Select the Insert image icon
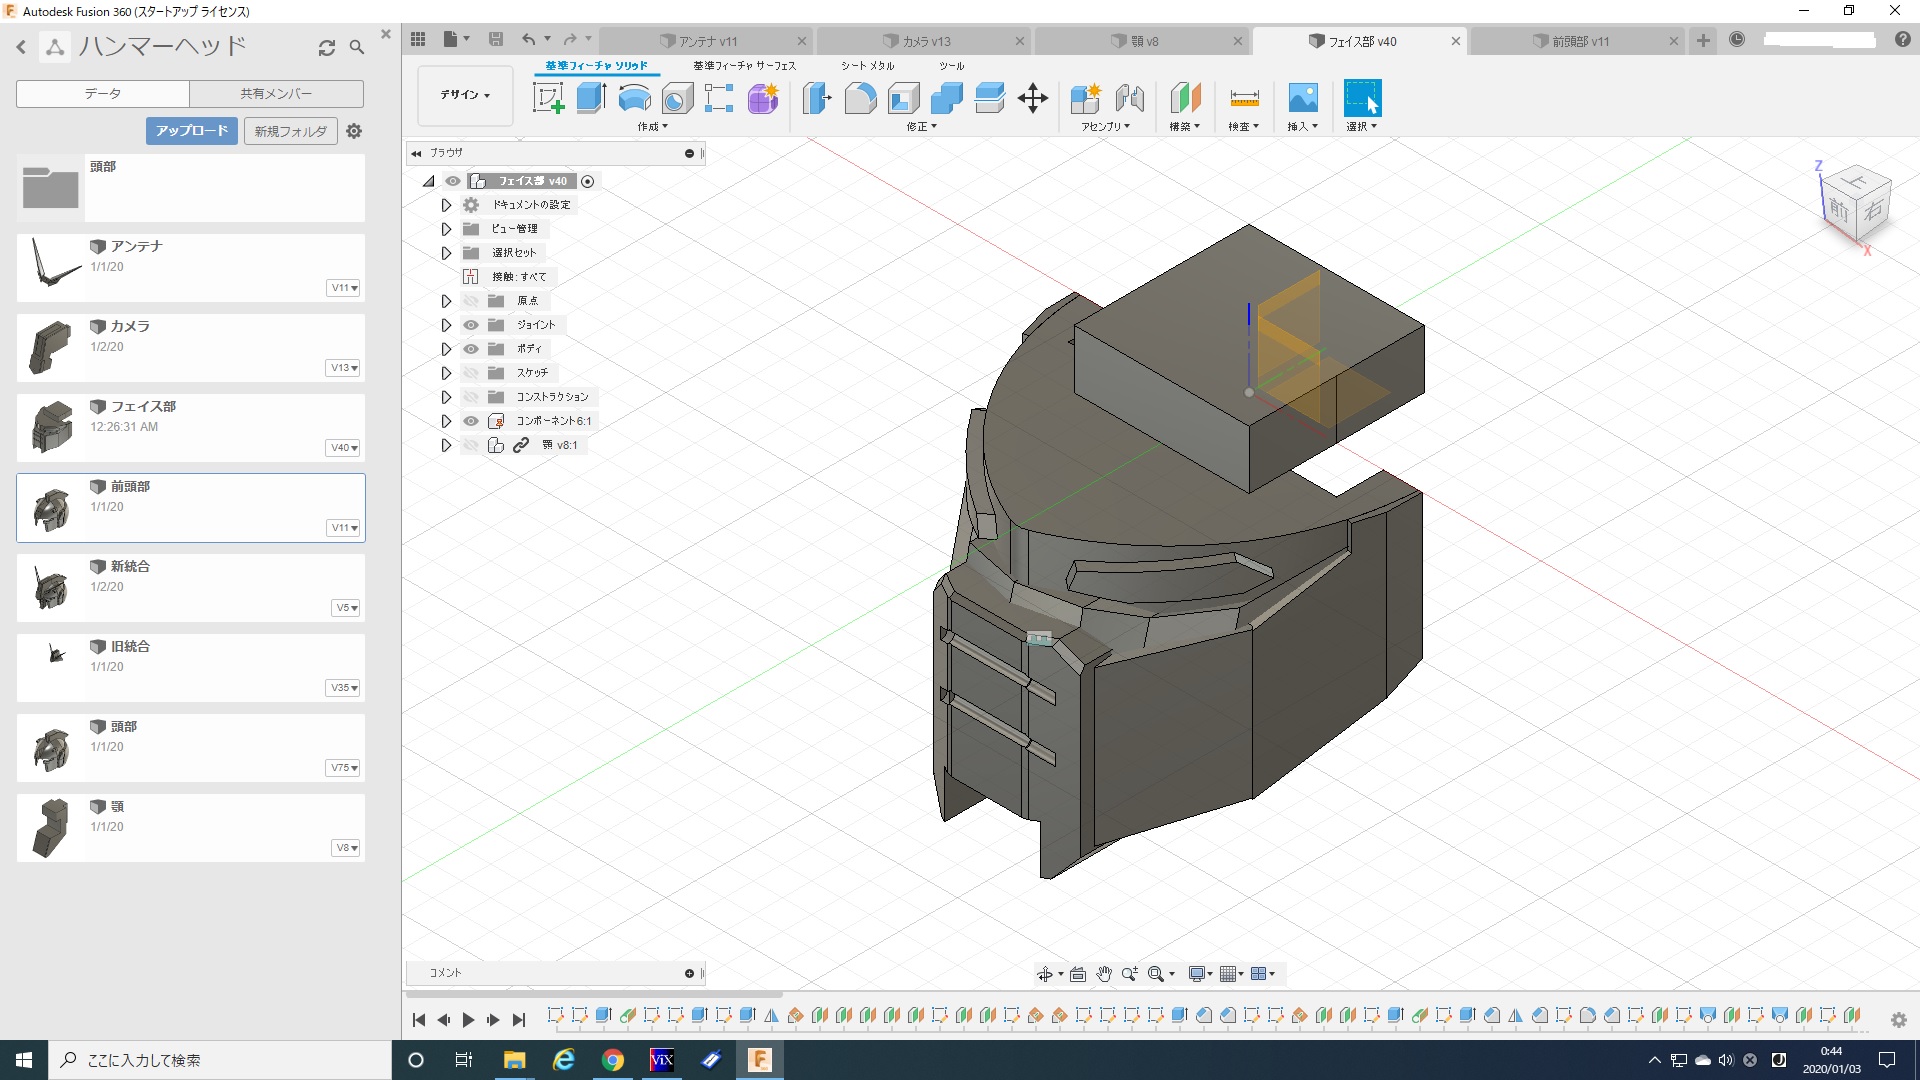Viewport: 1920px width, 1080px height. pos(1302,98)
